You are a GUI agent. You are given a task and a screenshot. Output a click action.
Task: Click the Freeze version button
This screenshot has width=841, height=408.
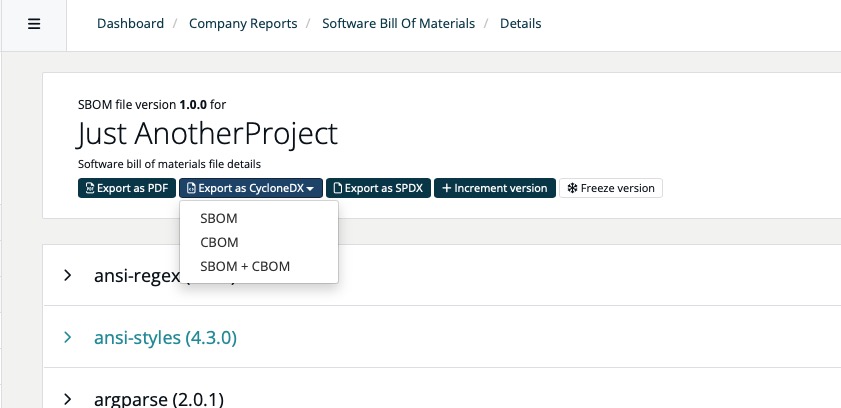[611, 188]
